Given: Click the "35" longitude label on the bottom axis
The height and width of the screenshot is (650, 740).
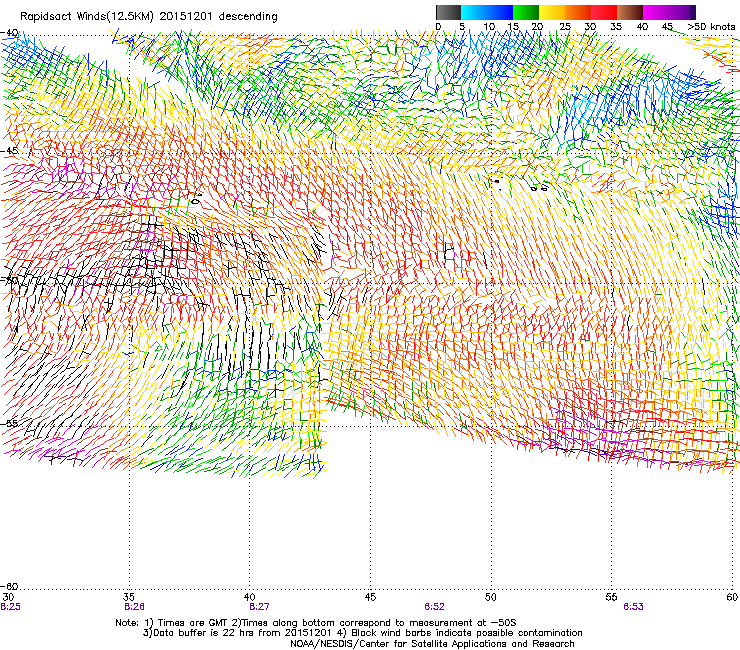Looking at the screenshot, I should pyautogui.click(x=128, y=597).
